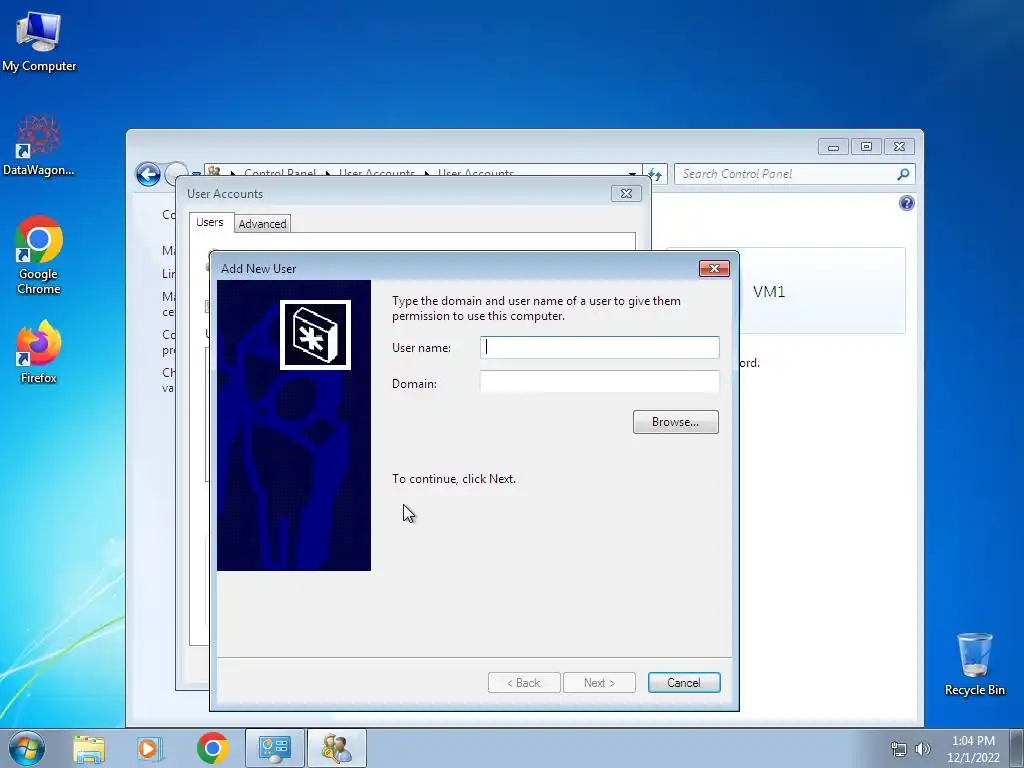1024x768 pixels.
Task: Open Chrome from the taskbar
Action: 213,748
